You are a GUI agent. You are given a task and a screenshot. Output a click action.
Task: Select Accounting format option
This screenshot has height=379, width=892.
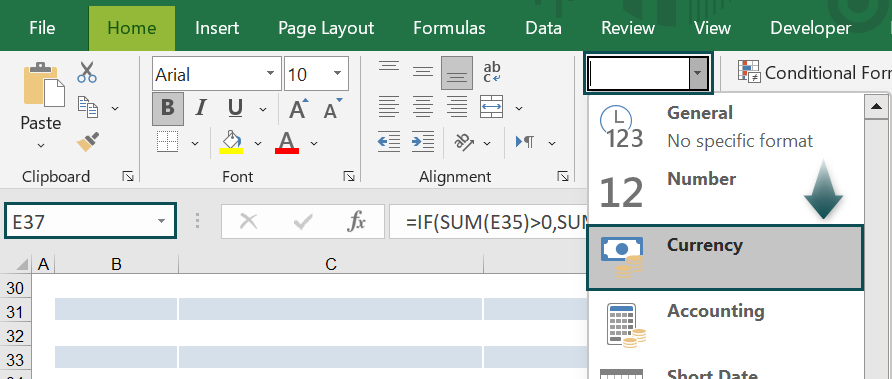pos(726,323)
